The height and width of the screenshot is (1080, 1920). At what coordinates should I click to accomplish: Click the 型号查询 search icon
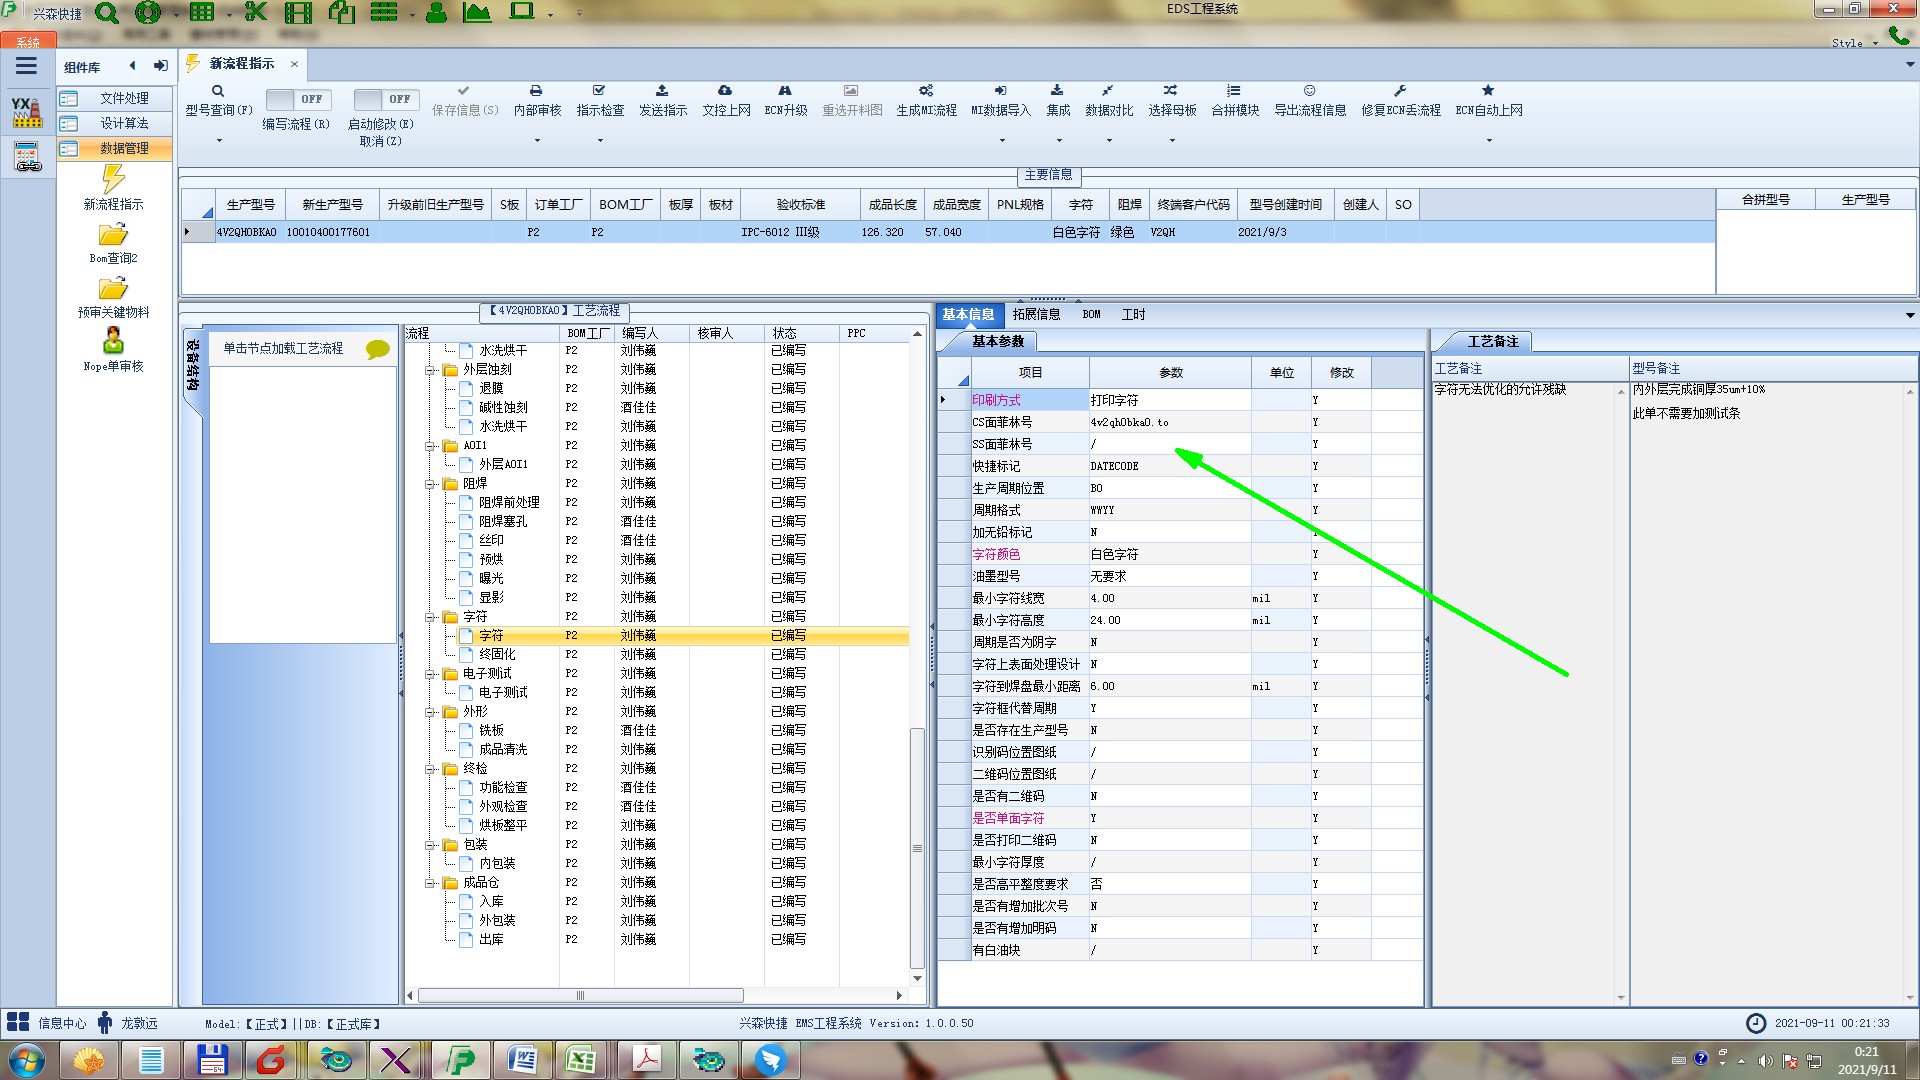[217, 91]
